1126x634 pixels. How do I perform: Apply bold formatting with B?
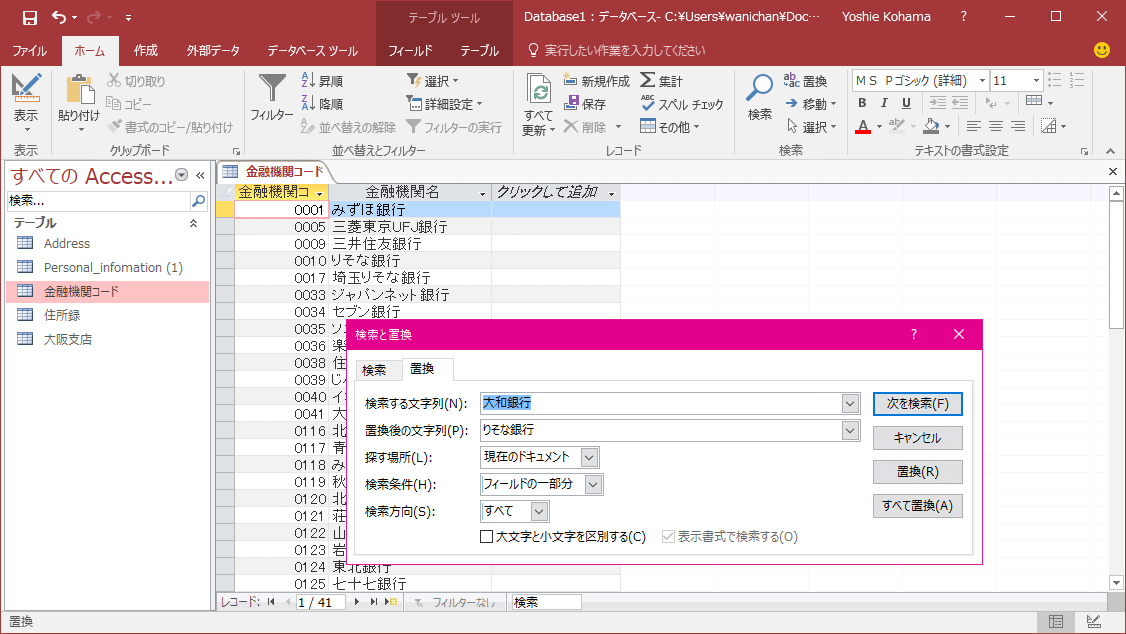tap(862, 103)
